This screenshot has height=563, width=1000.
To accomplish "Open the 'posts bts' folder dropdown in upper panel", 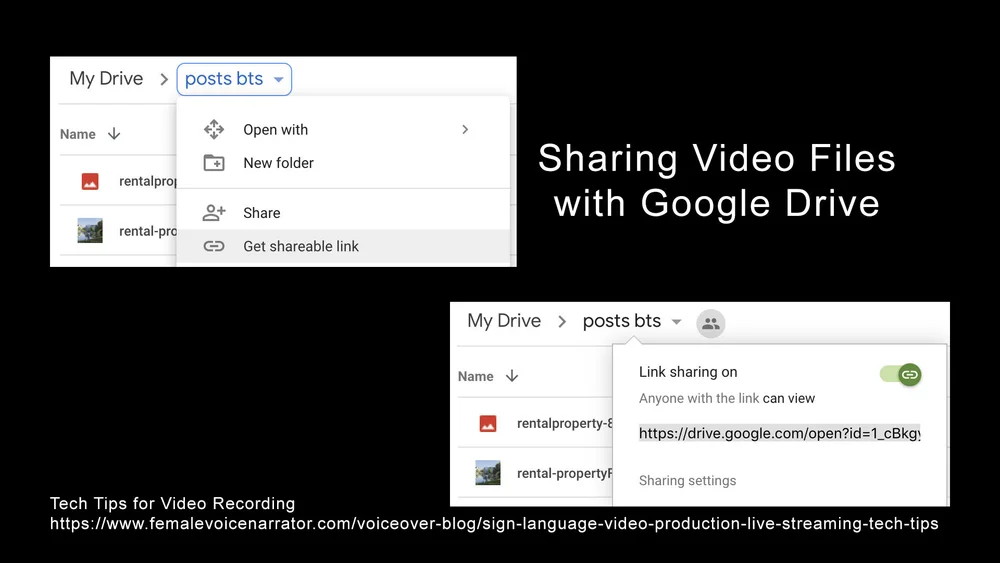I will coord(234,79).
